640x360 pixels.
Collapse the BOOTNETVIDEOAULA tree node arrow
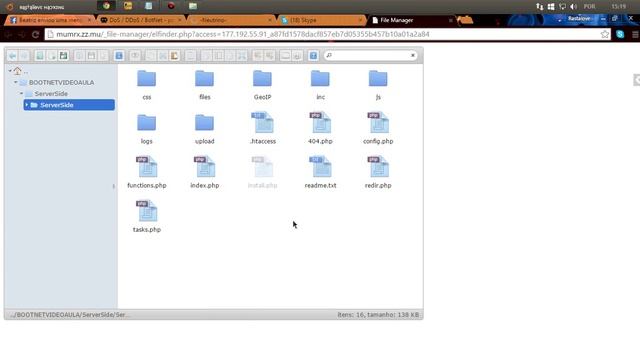(x=16, y=82)
